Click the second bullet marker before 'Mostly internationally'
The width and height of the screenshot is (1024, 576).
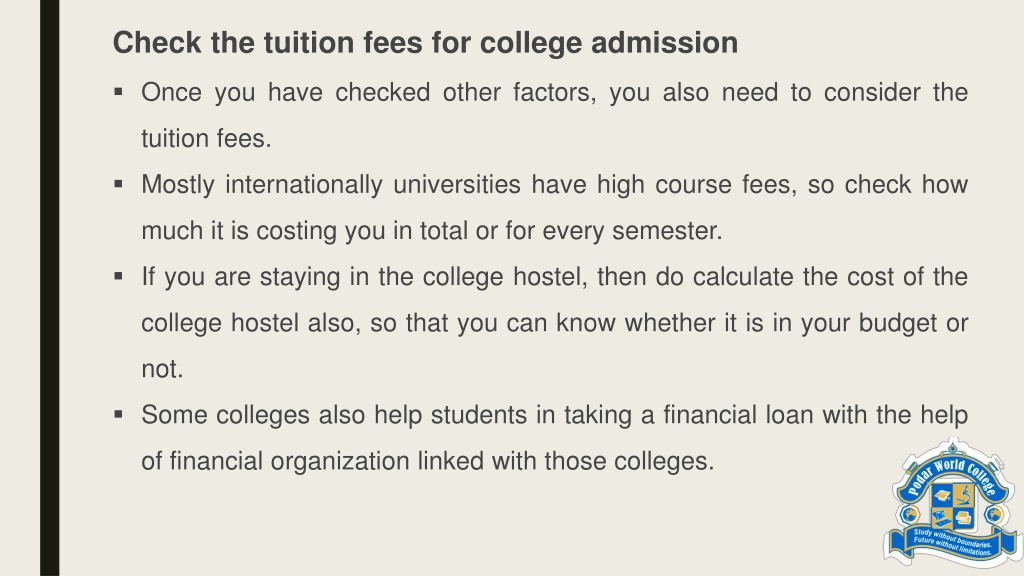coord(118,184)
